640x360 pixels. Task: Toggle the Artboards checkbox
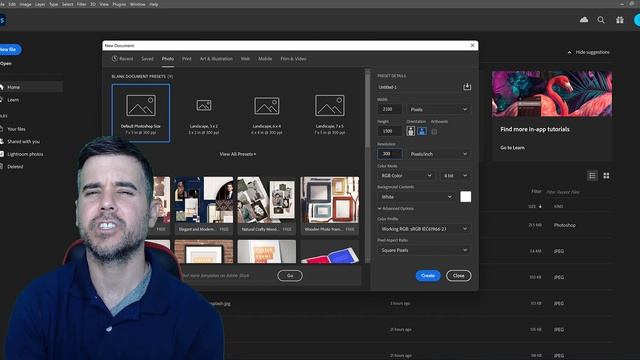tap(434, 131)
